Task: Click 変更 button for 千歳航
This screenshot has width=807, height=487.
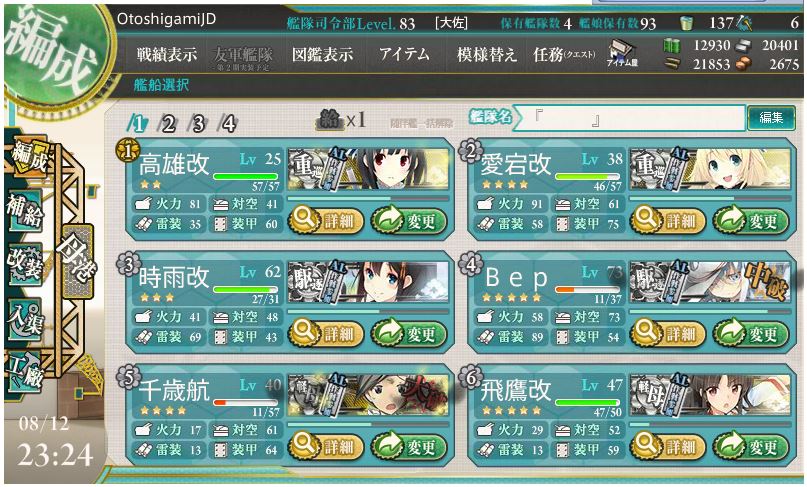Action: click(x=409, y=447)
